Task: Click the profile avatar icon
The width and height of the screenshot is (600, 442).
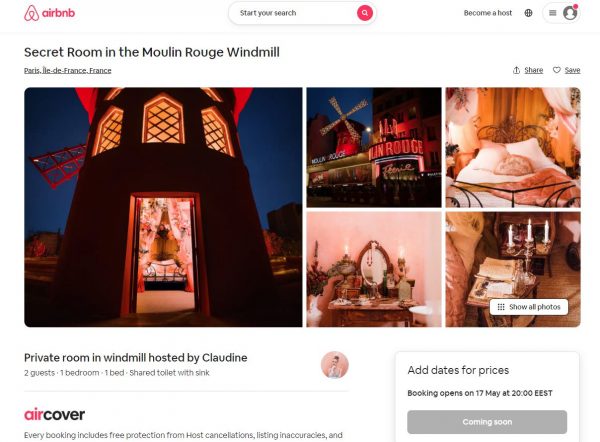Action: pos(570,13)
